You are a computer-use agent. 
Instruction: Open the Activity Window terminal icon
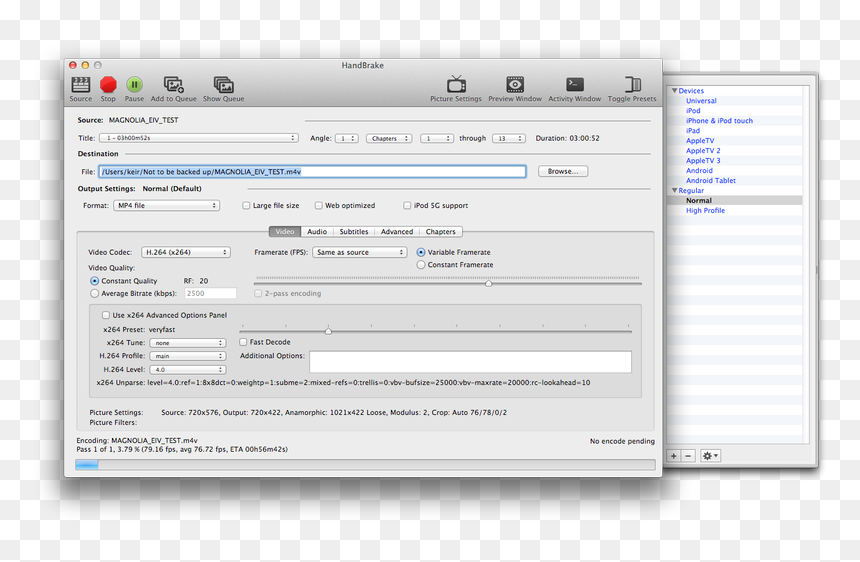point(574,84)
